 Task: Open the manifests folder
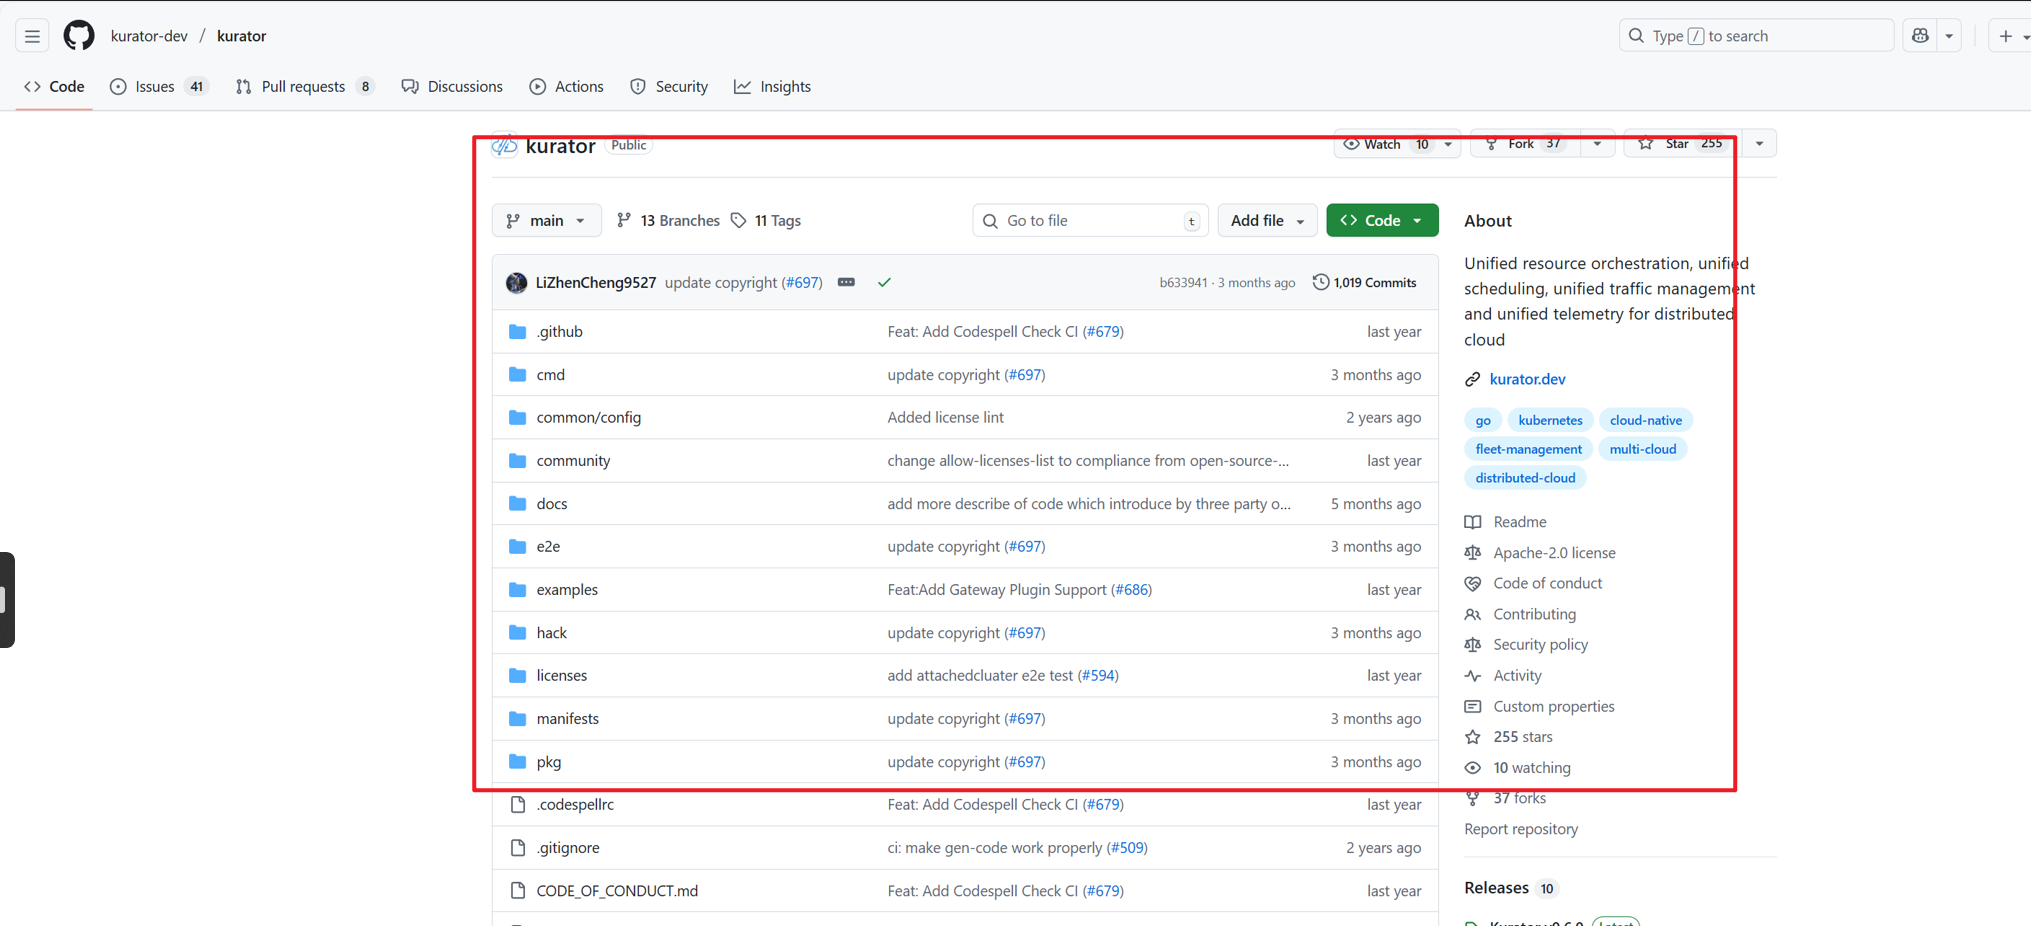[x=568, y=719]
